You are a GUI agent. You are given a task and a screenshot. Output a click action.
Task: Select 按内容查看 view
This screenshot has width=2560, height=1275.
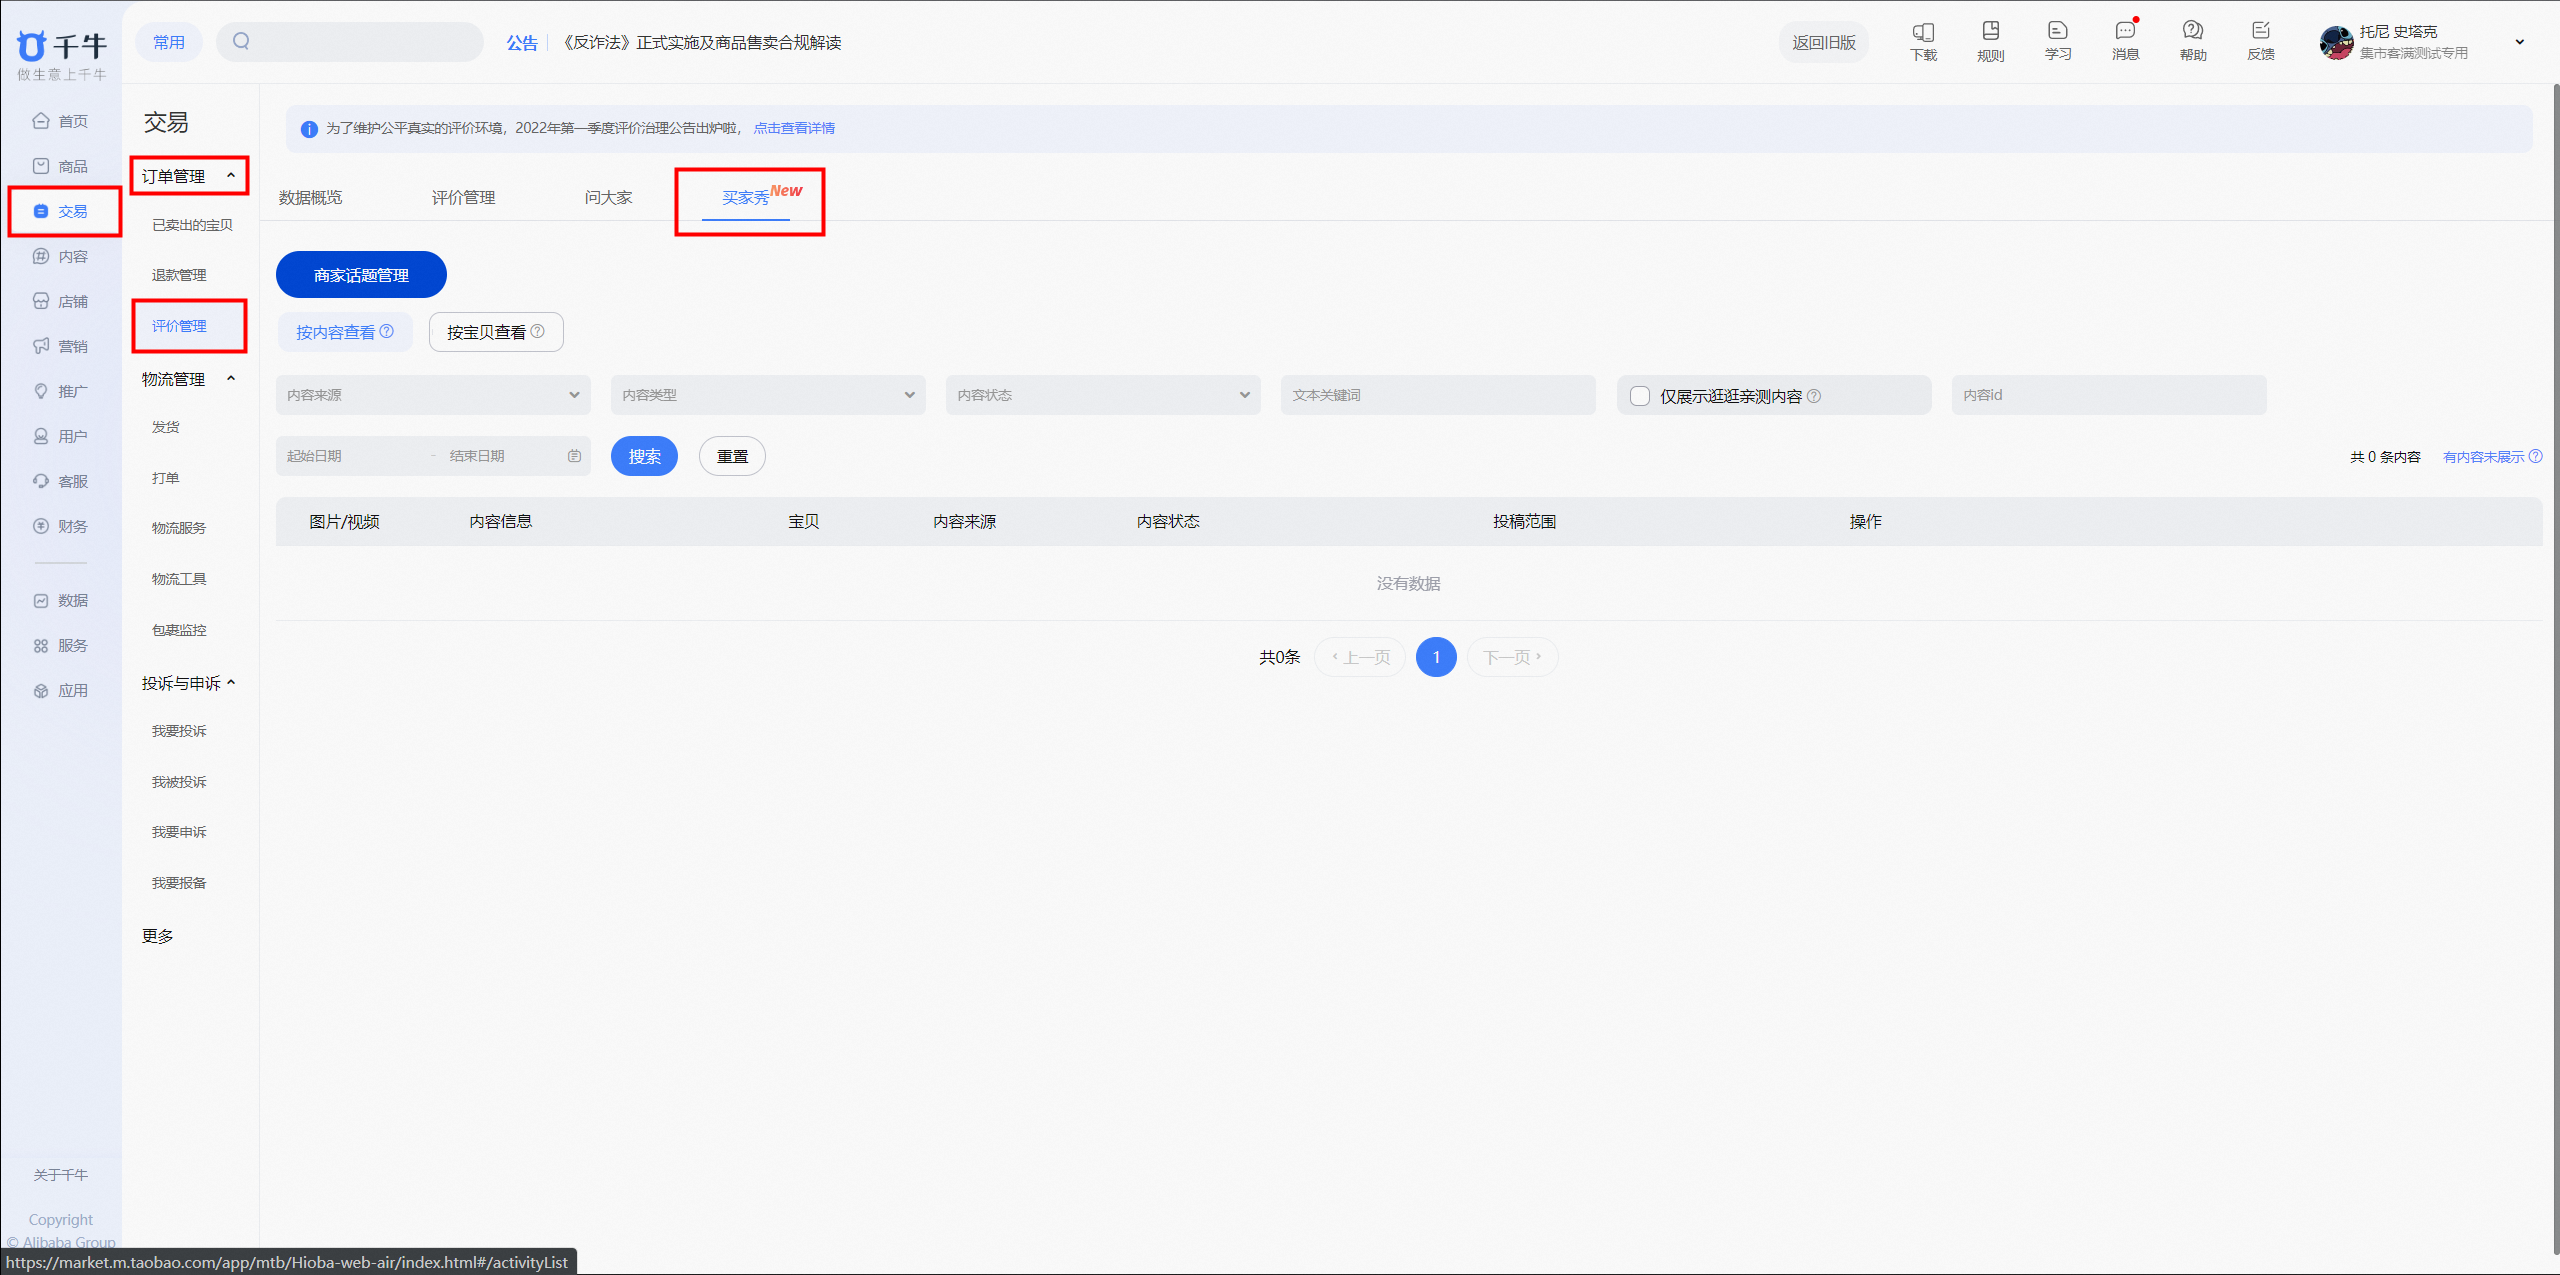click(x=345, y=332)
